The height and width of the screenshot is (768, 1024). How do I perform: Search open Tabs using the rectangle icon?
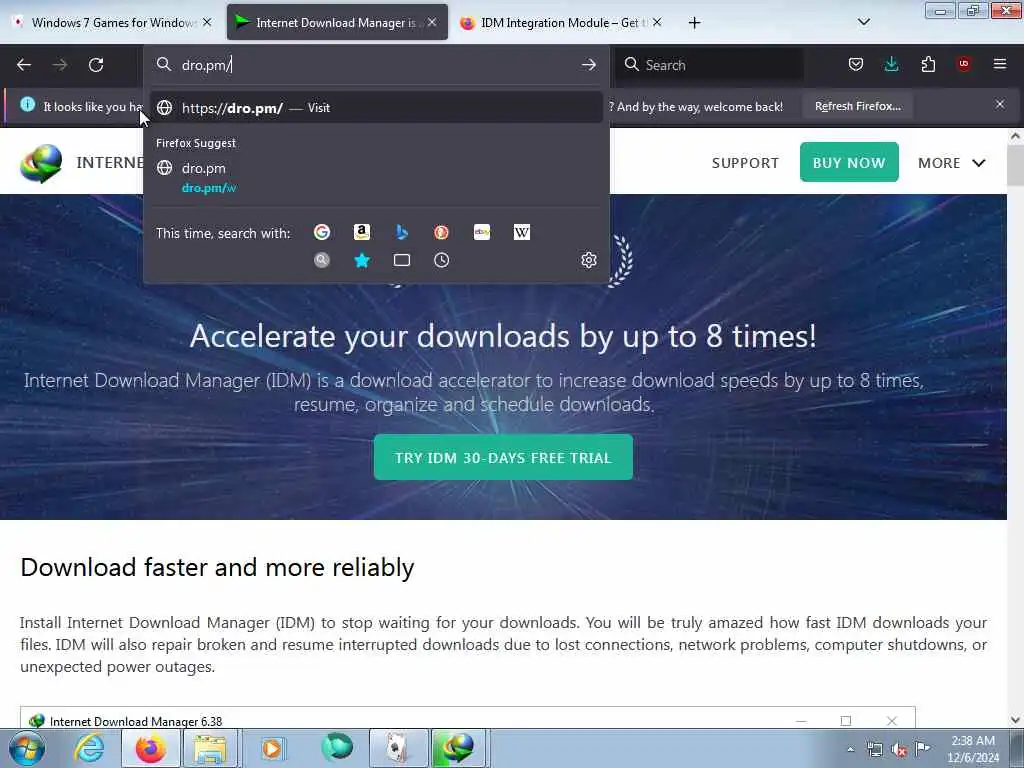[x=402, y=261]
